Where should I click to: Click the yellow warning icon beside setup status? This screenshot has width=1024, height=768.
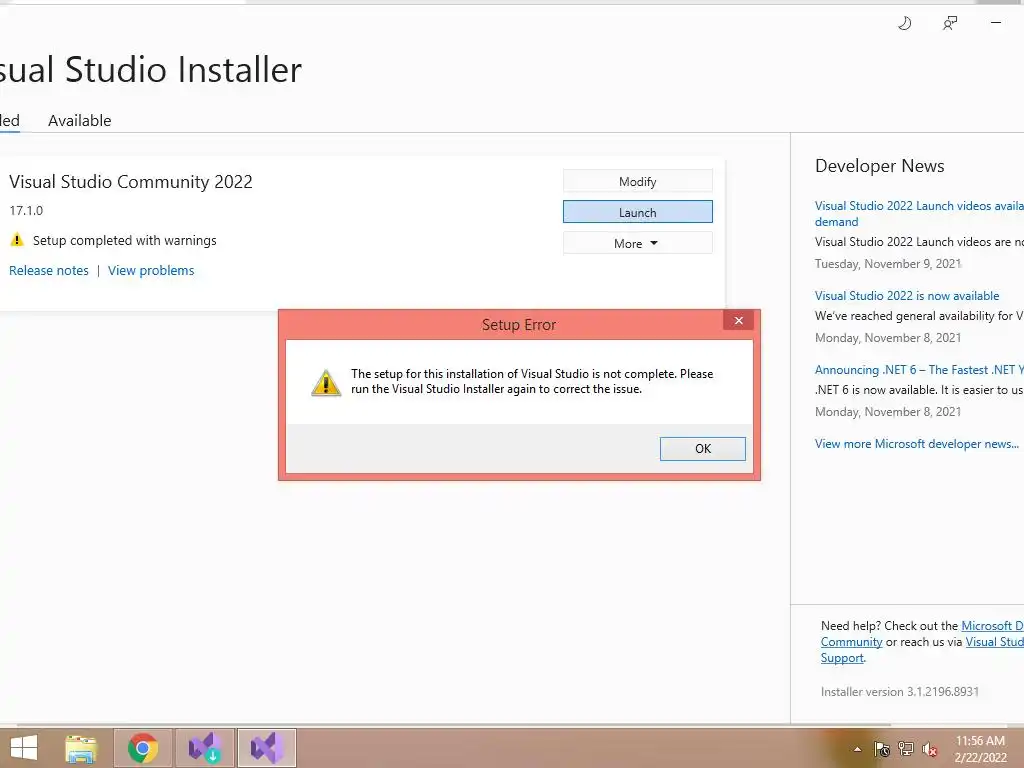[x=17, y=240]
